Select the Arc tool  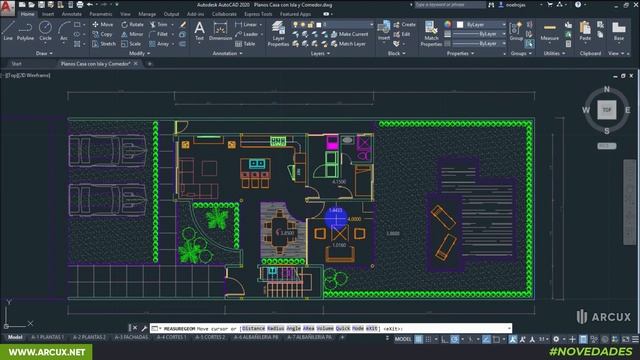coord(64,31)
